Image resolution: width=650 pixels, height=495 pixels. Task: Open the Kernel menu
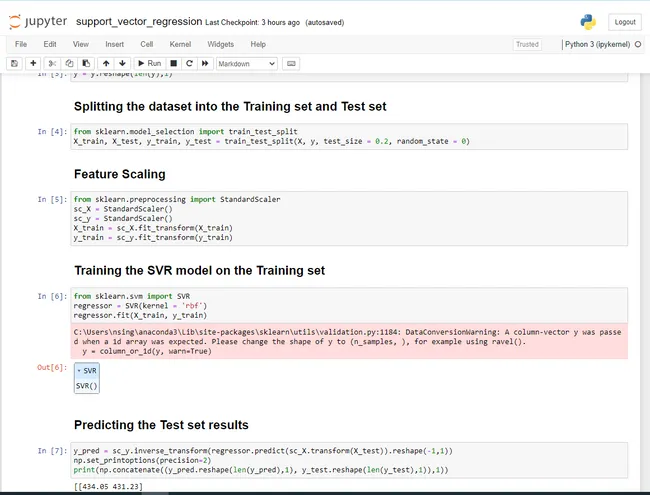[180, 44]
